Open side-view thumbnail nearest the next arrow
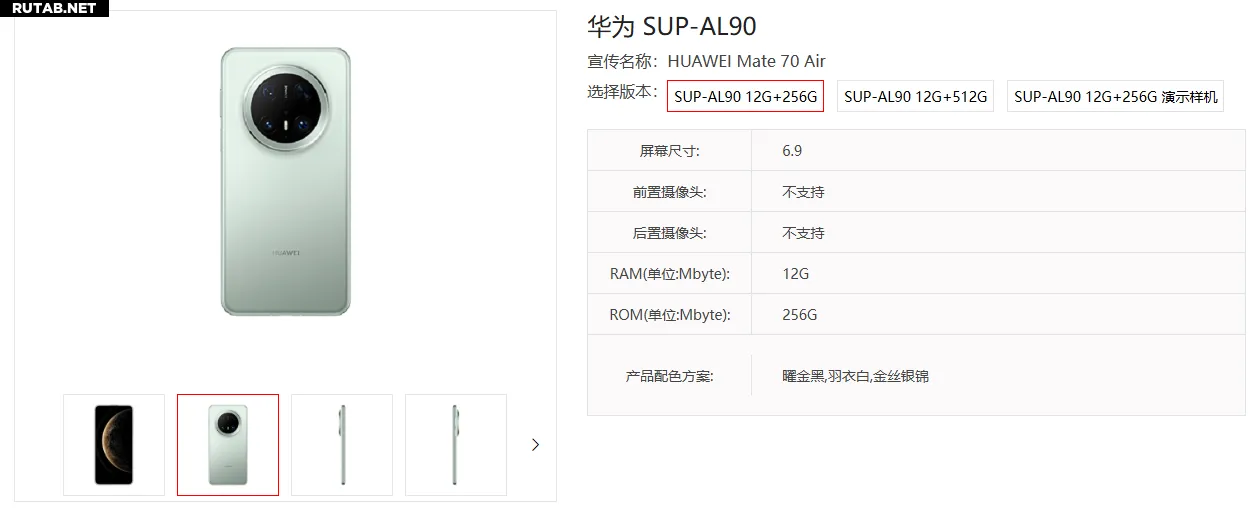 456,445
